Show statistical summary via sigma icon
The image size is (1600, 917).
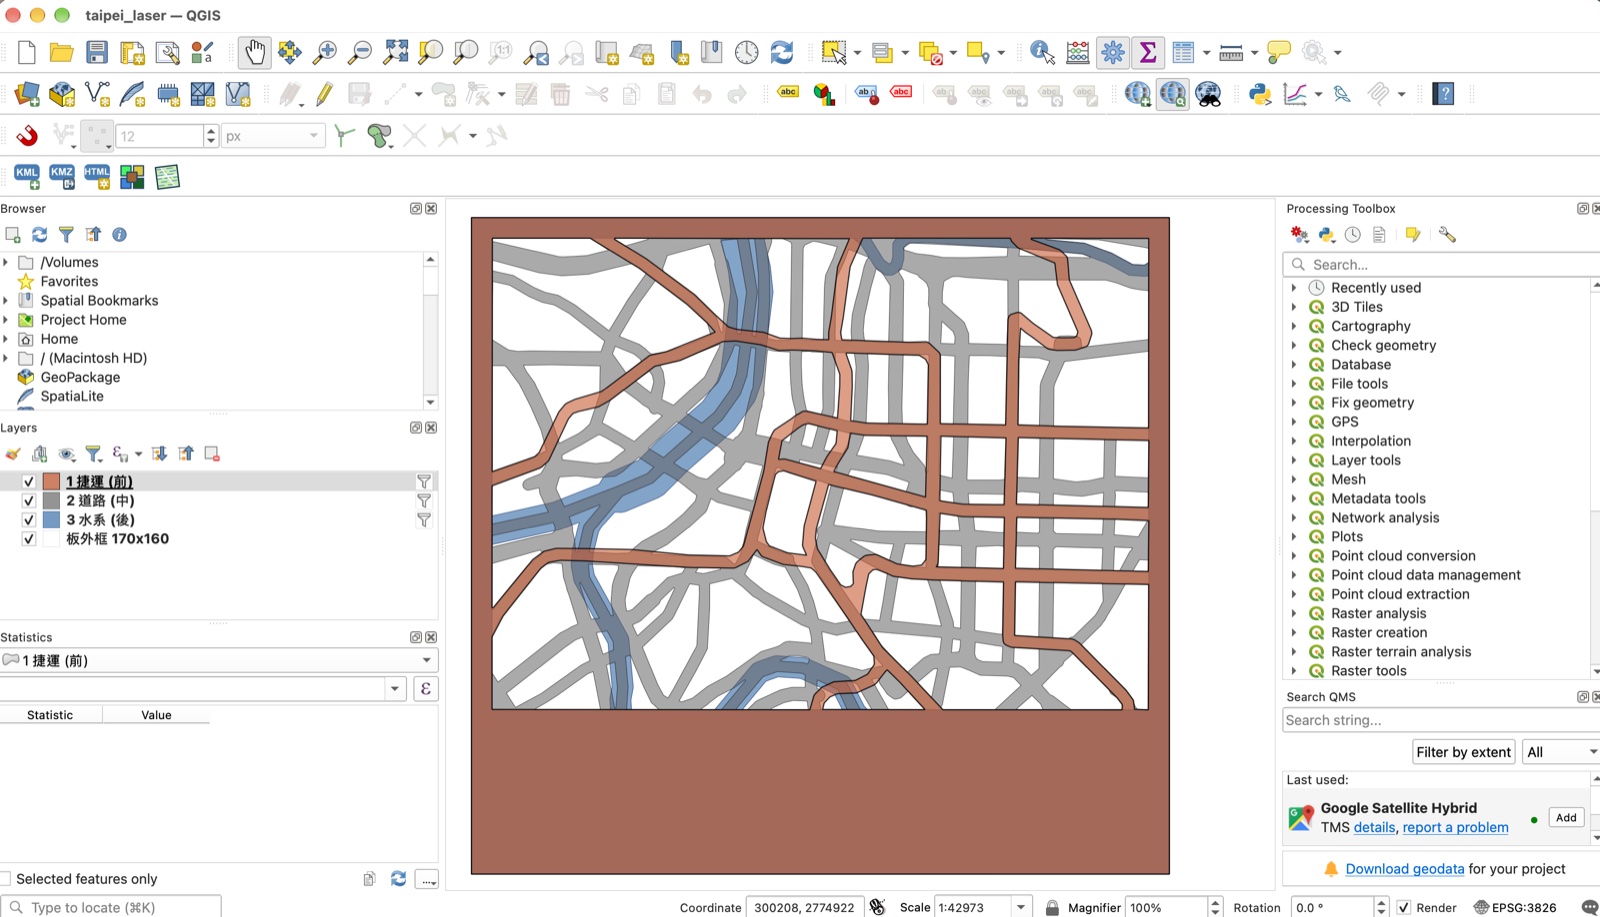(x=1148, y=52)
